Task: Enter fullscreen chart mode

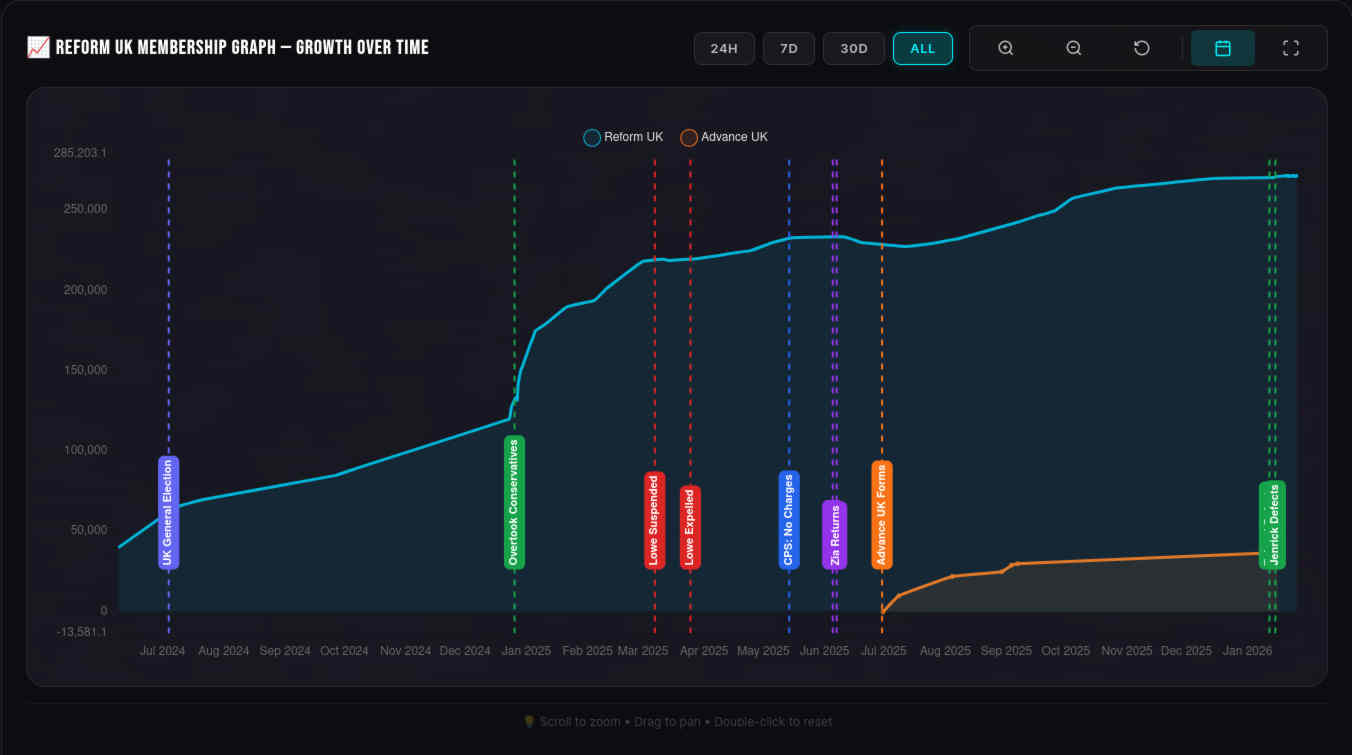Action: point(1290,48)
